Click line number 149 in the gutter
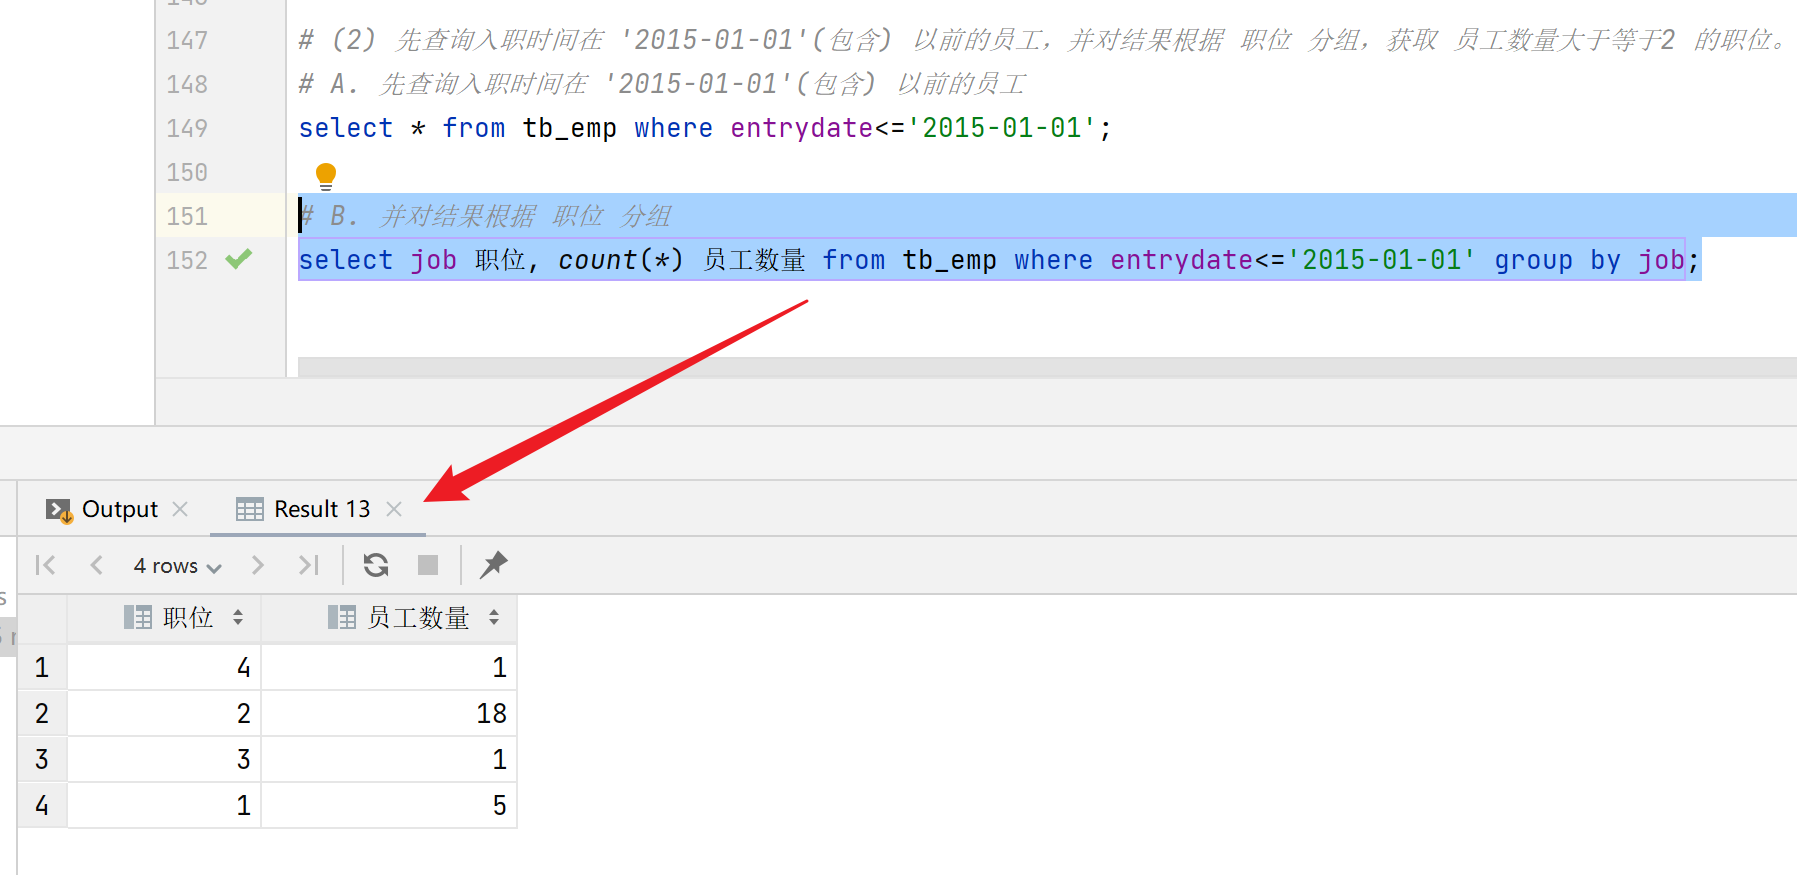This screenshot has height=875, width=1797. [x=187, y=128]
